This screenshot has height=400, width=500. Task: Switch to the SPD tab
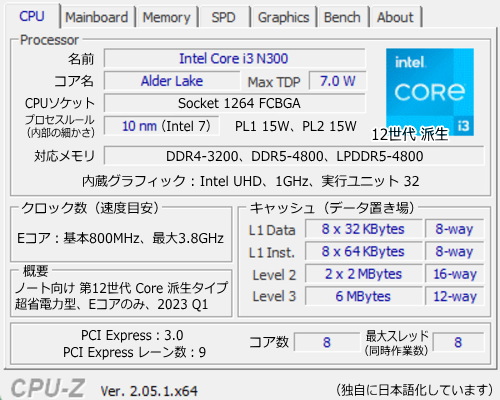tap(223, 17)
